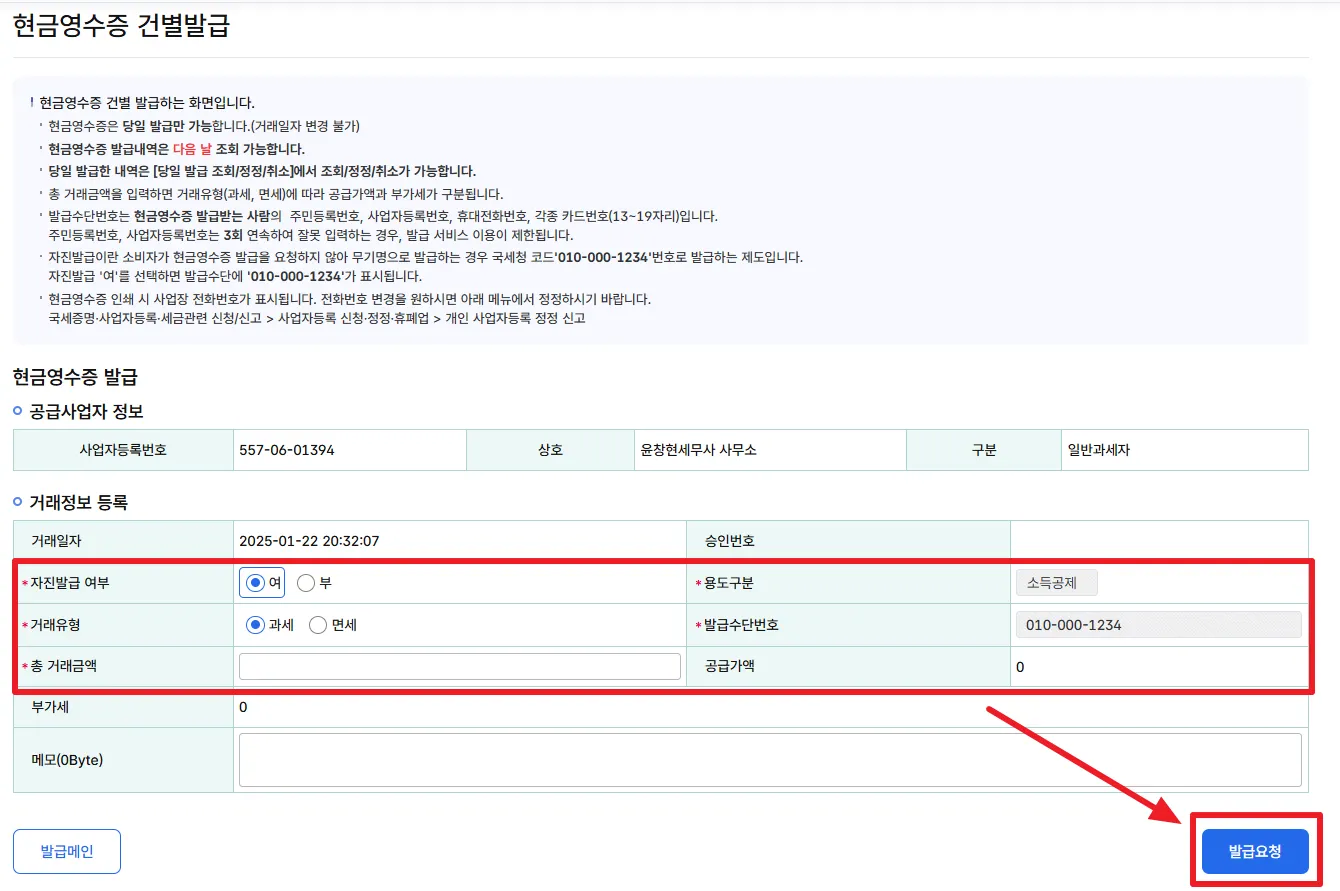
Task: Click the notice mentioning 거래일자 변경 불가
Action: pyautogui.click(x=204, y=126)
